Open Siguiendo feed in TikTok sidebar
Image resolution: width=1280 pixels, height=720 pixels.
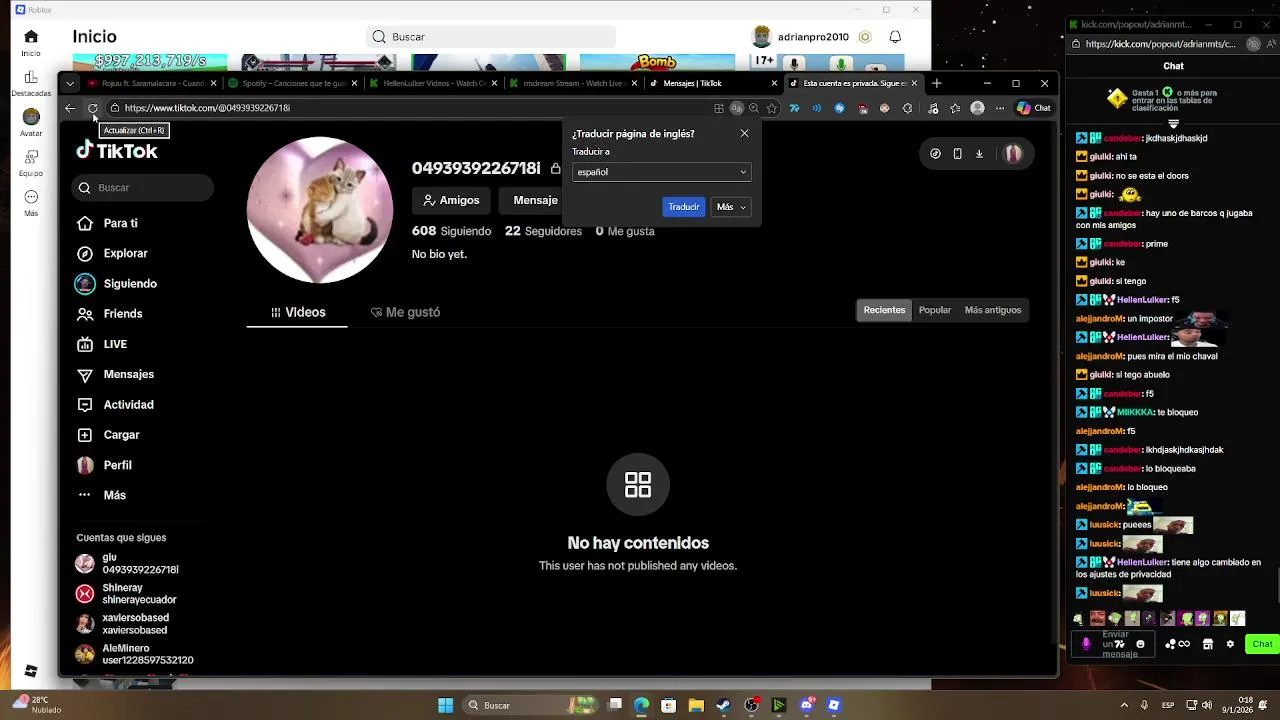pos(116,284)
